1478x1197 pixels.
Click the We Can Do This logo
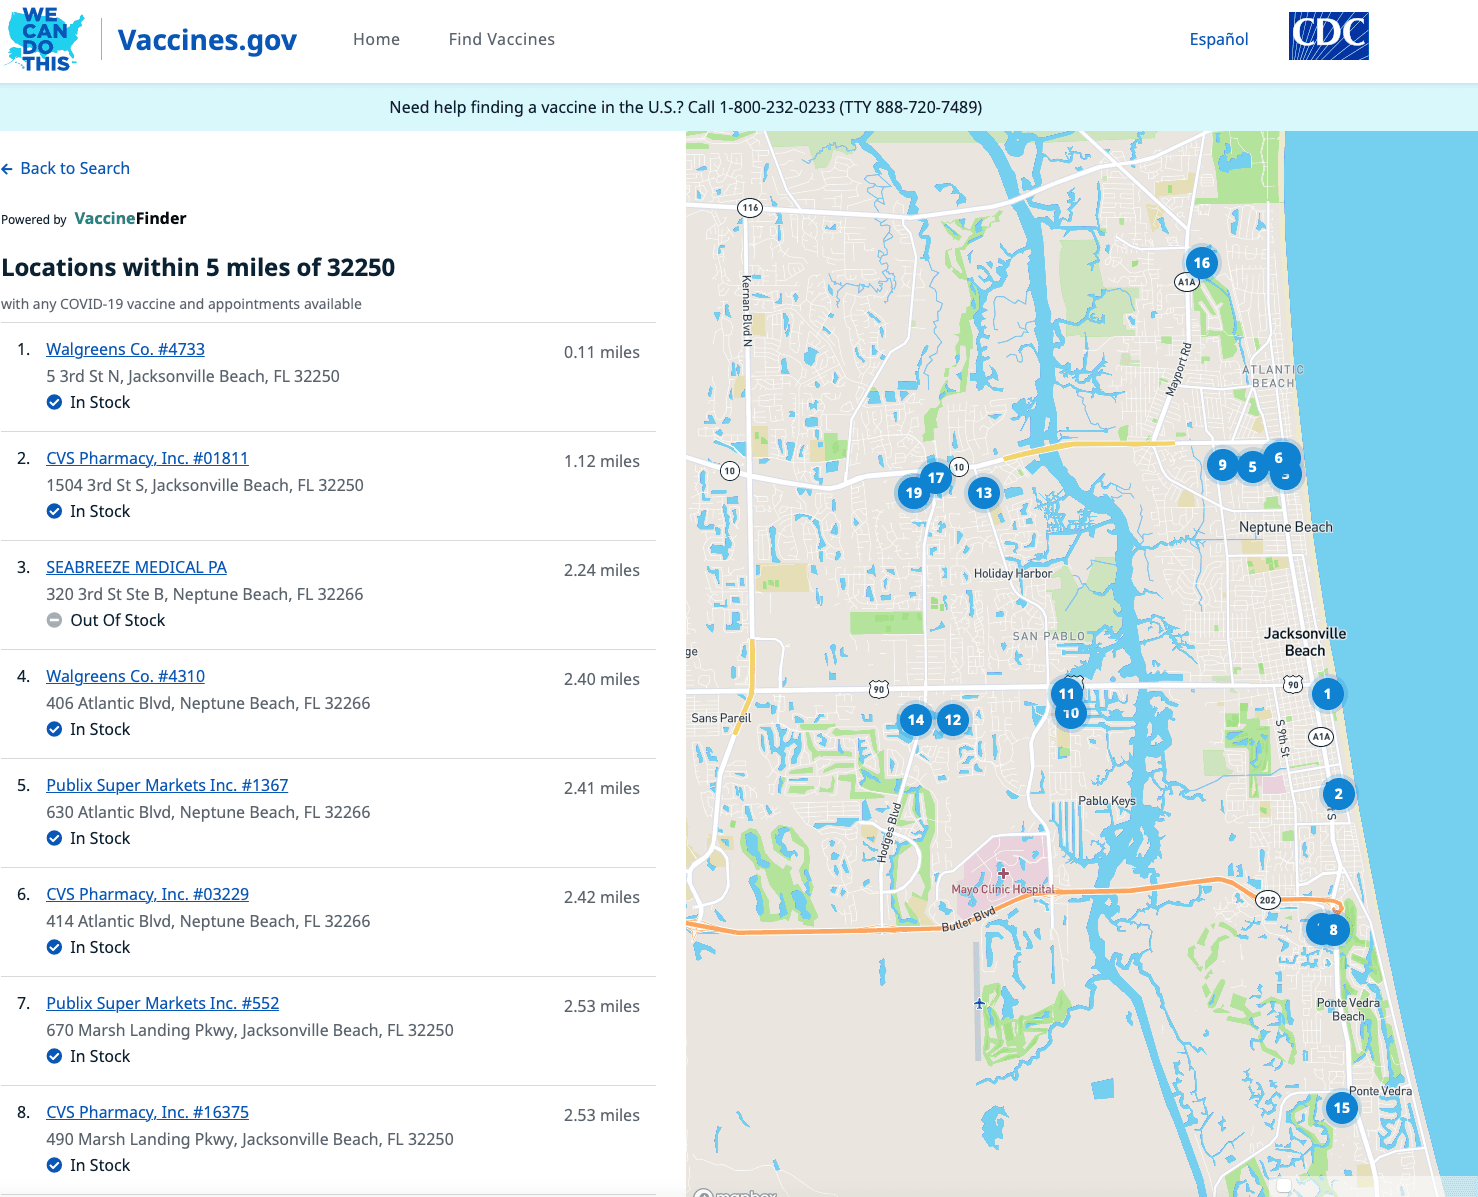click(45, 40)
